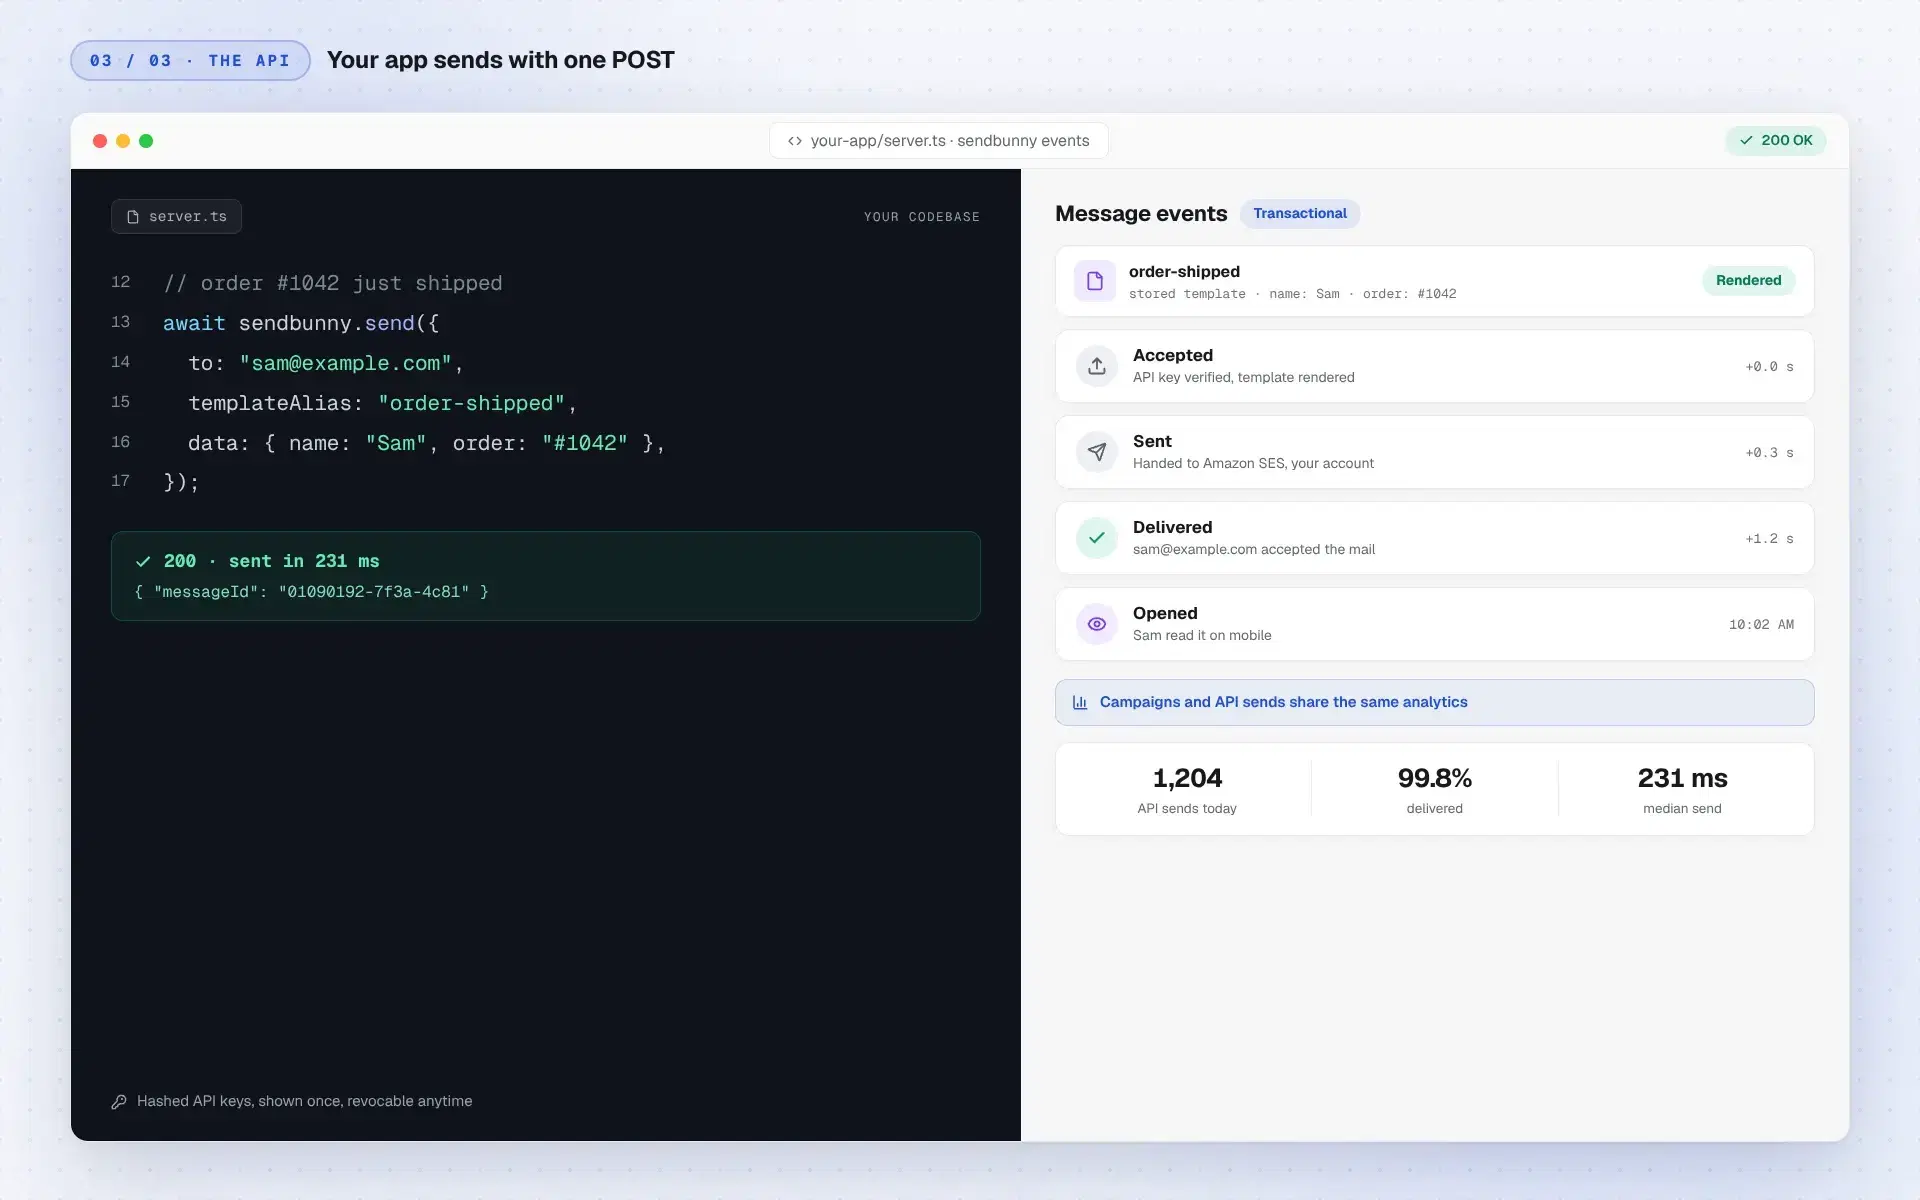Click the 200 · sent in 231 ms text

[x=271, y=561]
